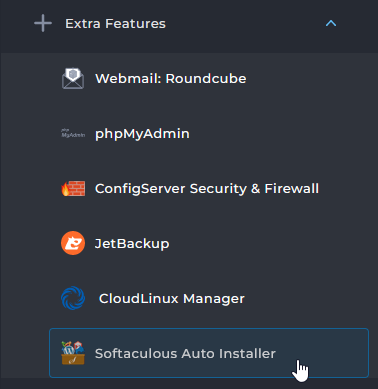Open ConfigServer Security & Firewall label
378x389 pixels.
pyautogui.click(x=207, y=189)
